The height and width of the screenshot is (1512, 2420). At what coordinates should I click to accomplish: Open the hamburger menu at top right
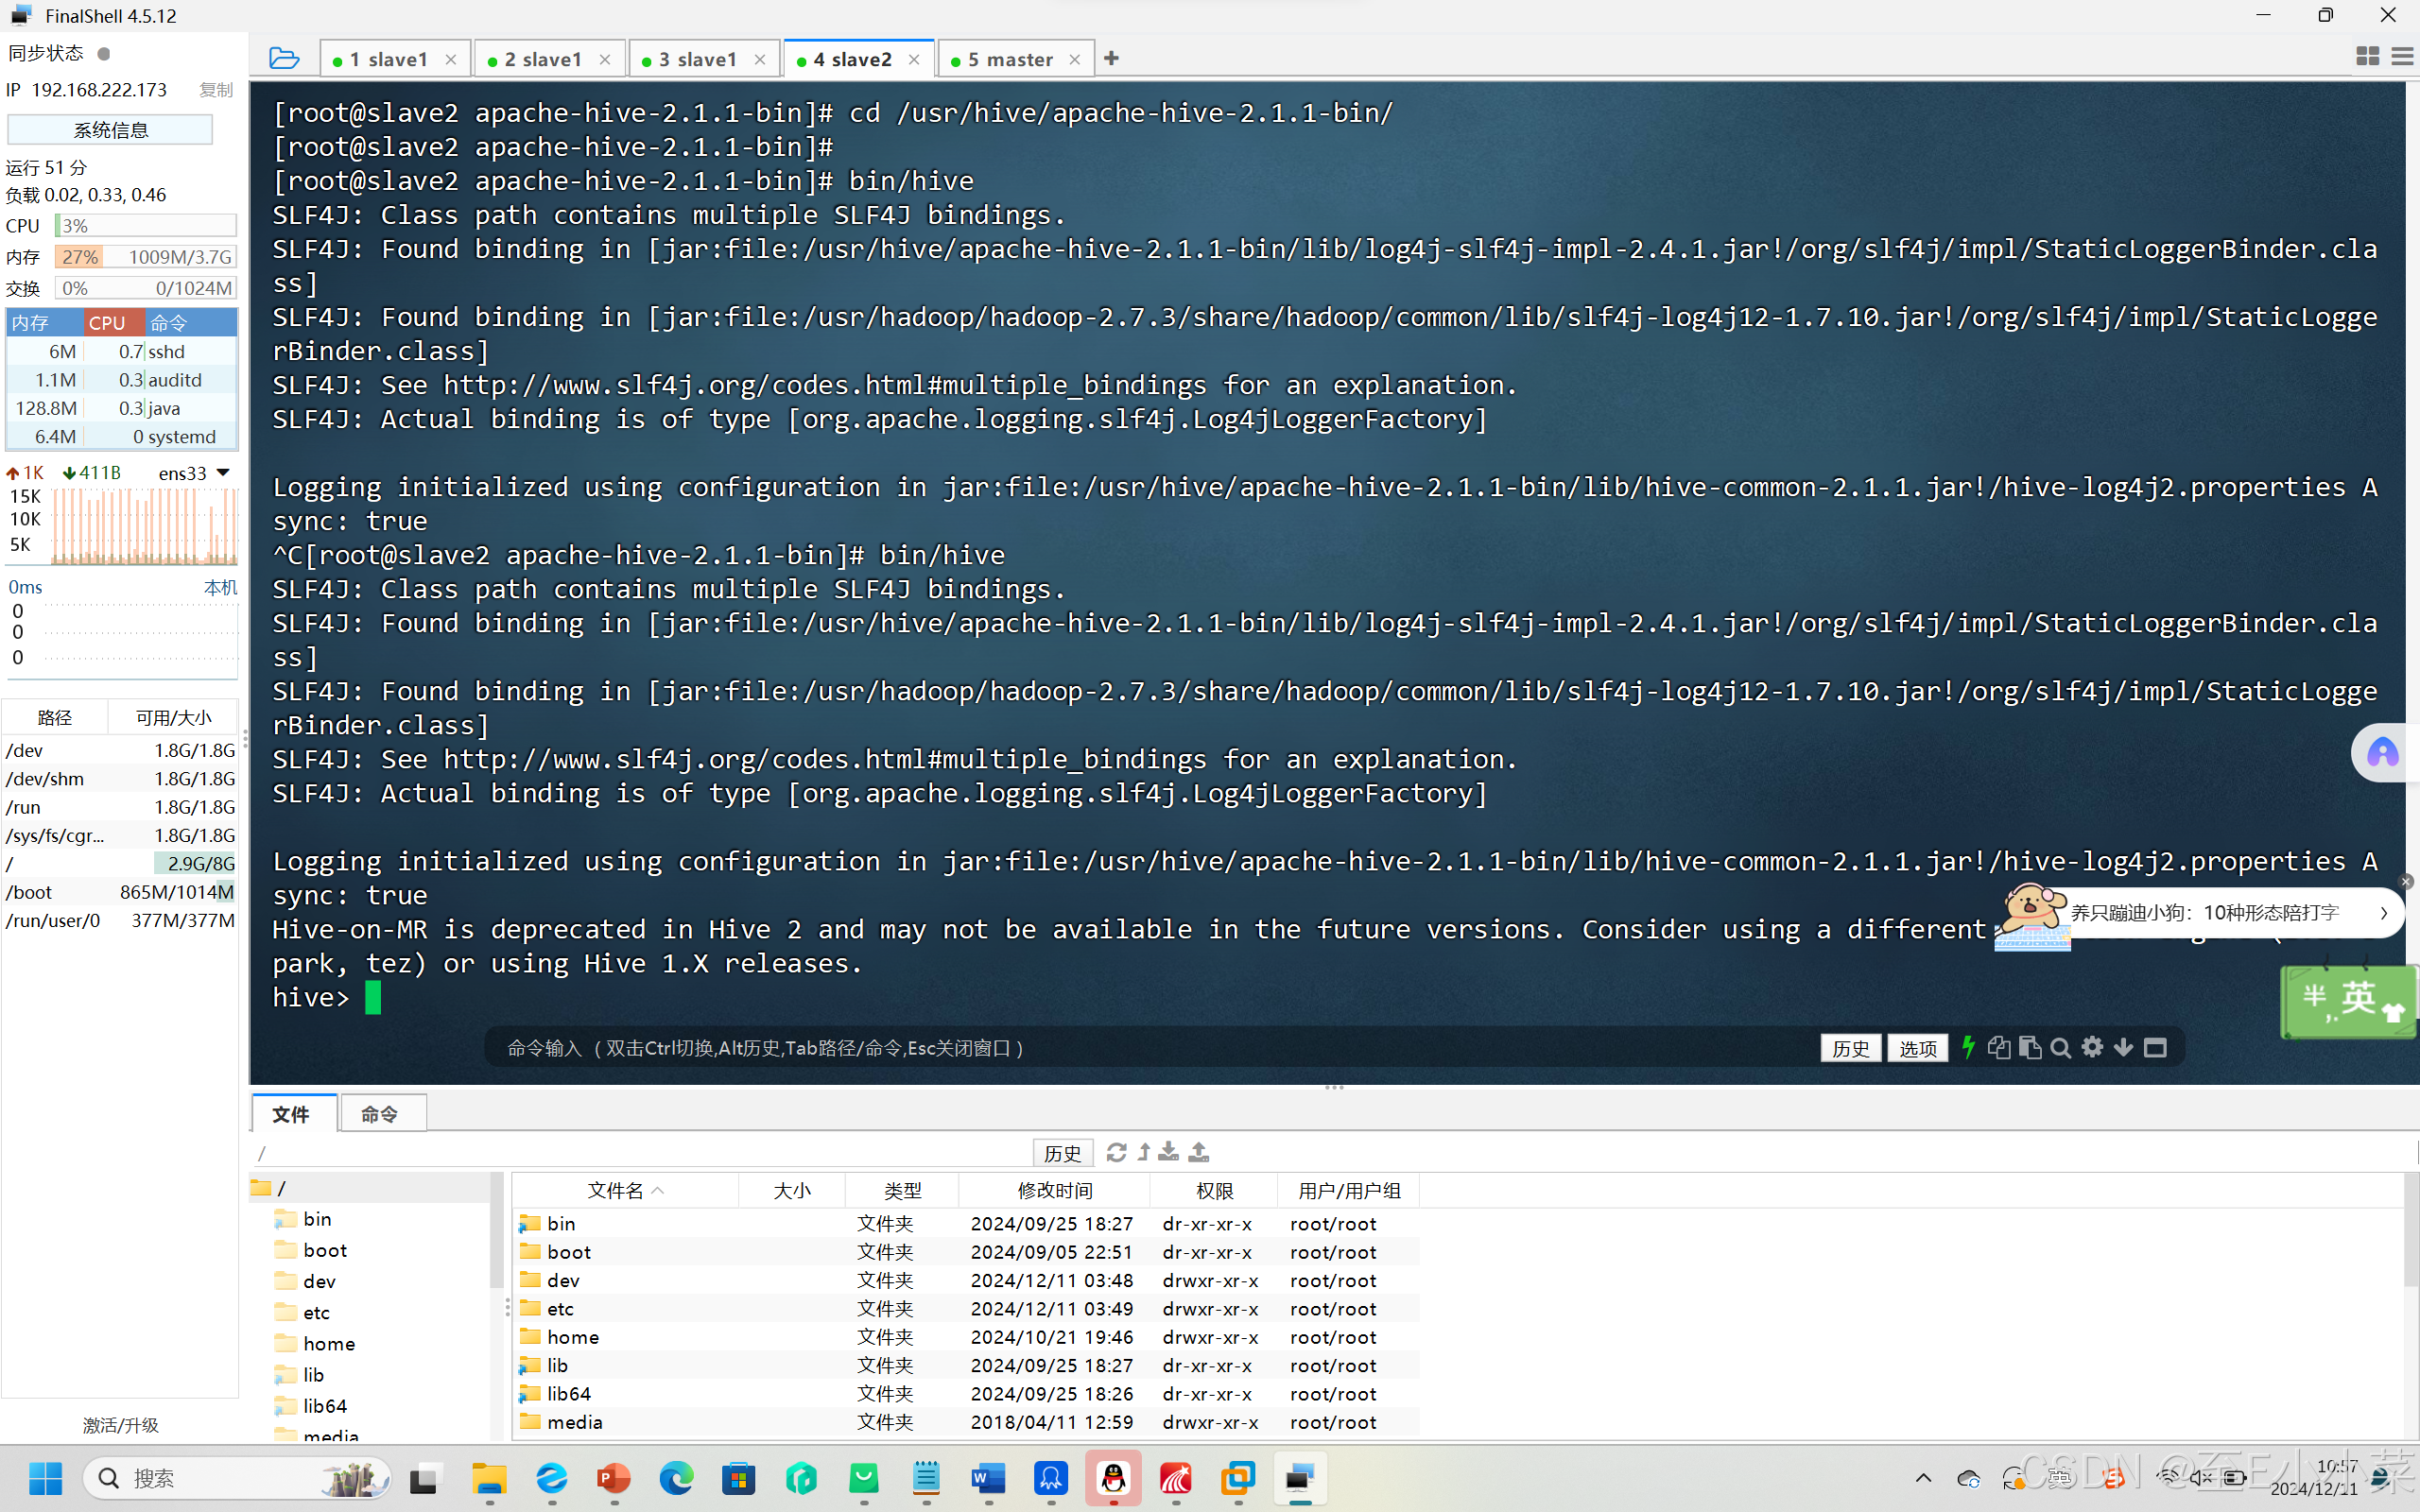point(2402,57)
